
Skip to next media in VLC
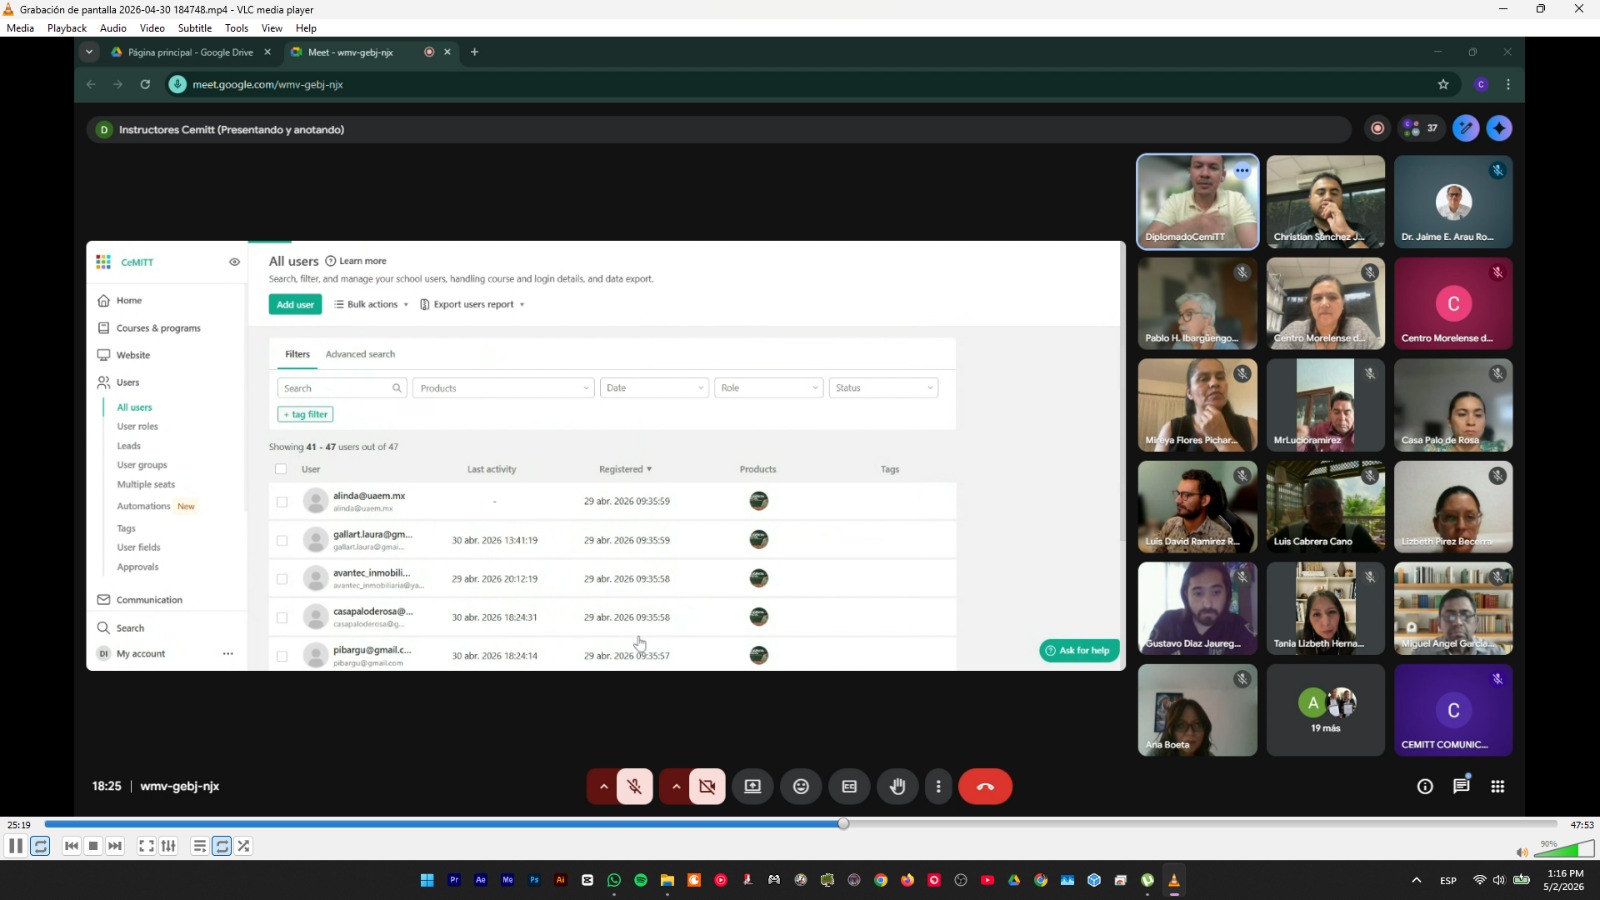[115, 846]
